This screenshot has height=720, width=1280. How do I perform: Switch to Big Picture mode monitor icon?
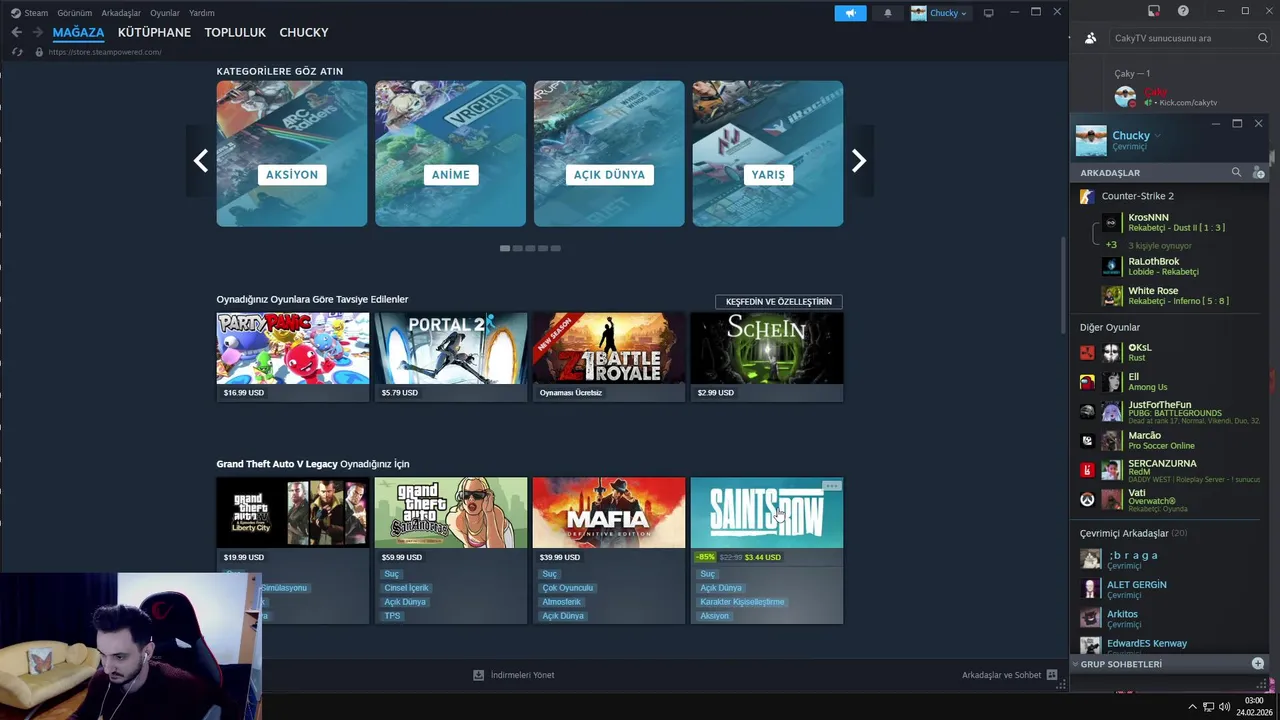tap(989, 13)
